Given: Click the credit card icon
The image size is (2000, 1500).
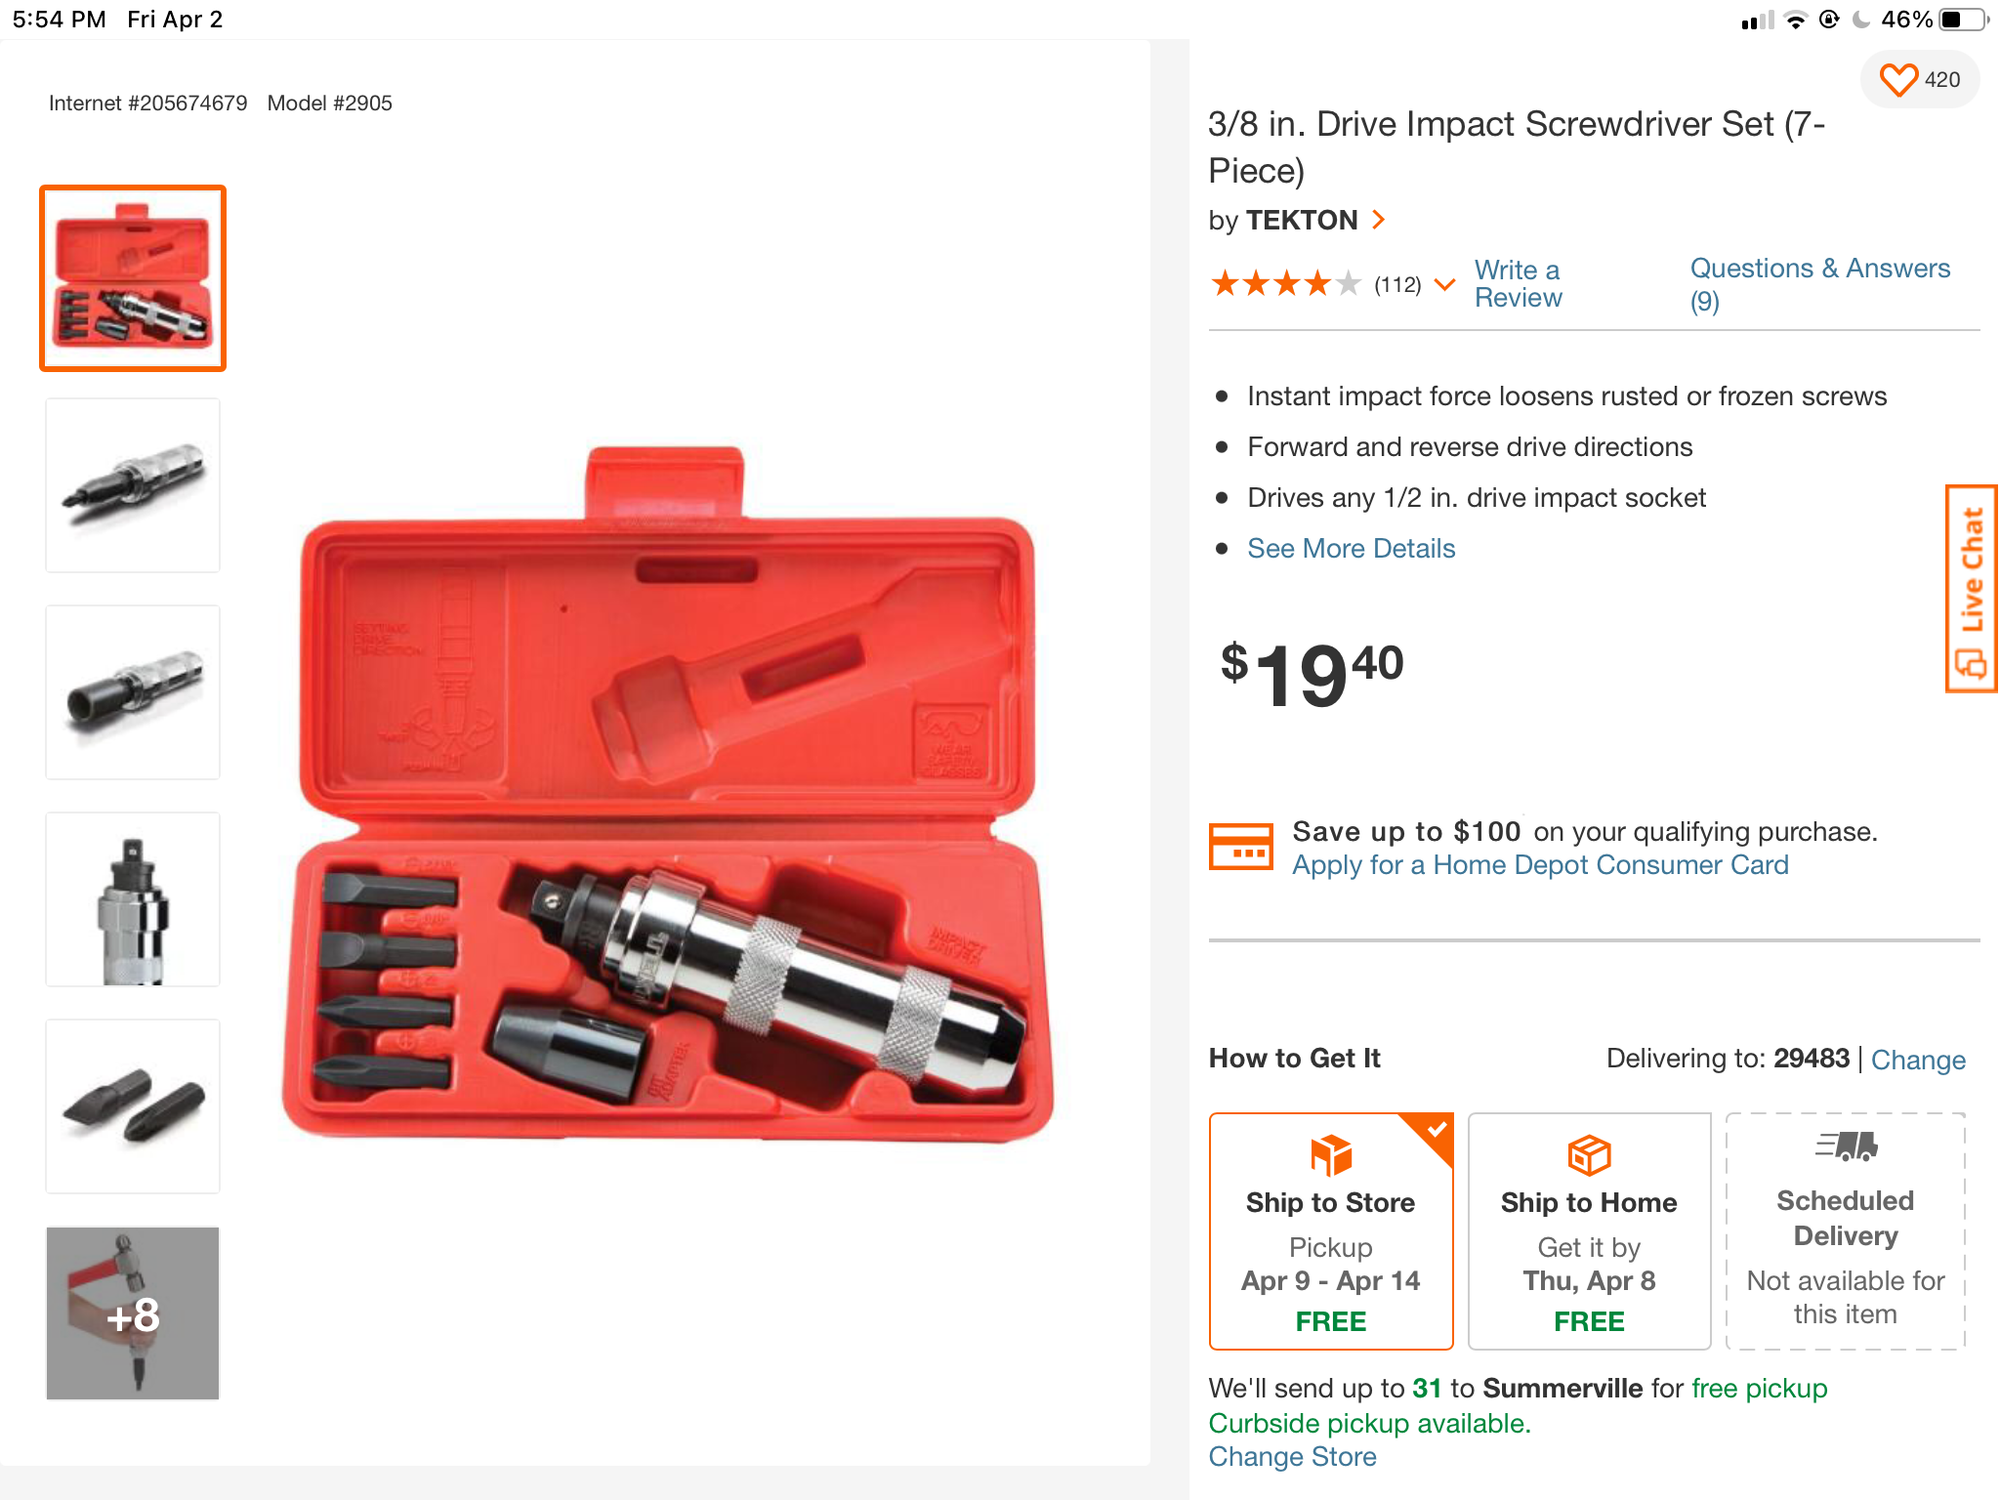Looking at the screenshot, I should coord(1240,847).
